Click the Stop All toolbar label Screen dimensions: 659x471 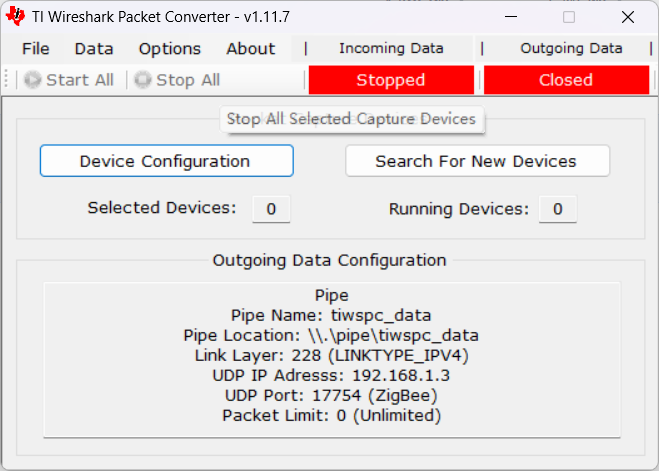coord(188,80)
